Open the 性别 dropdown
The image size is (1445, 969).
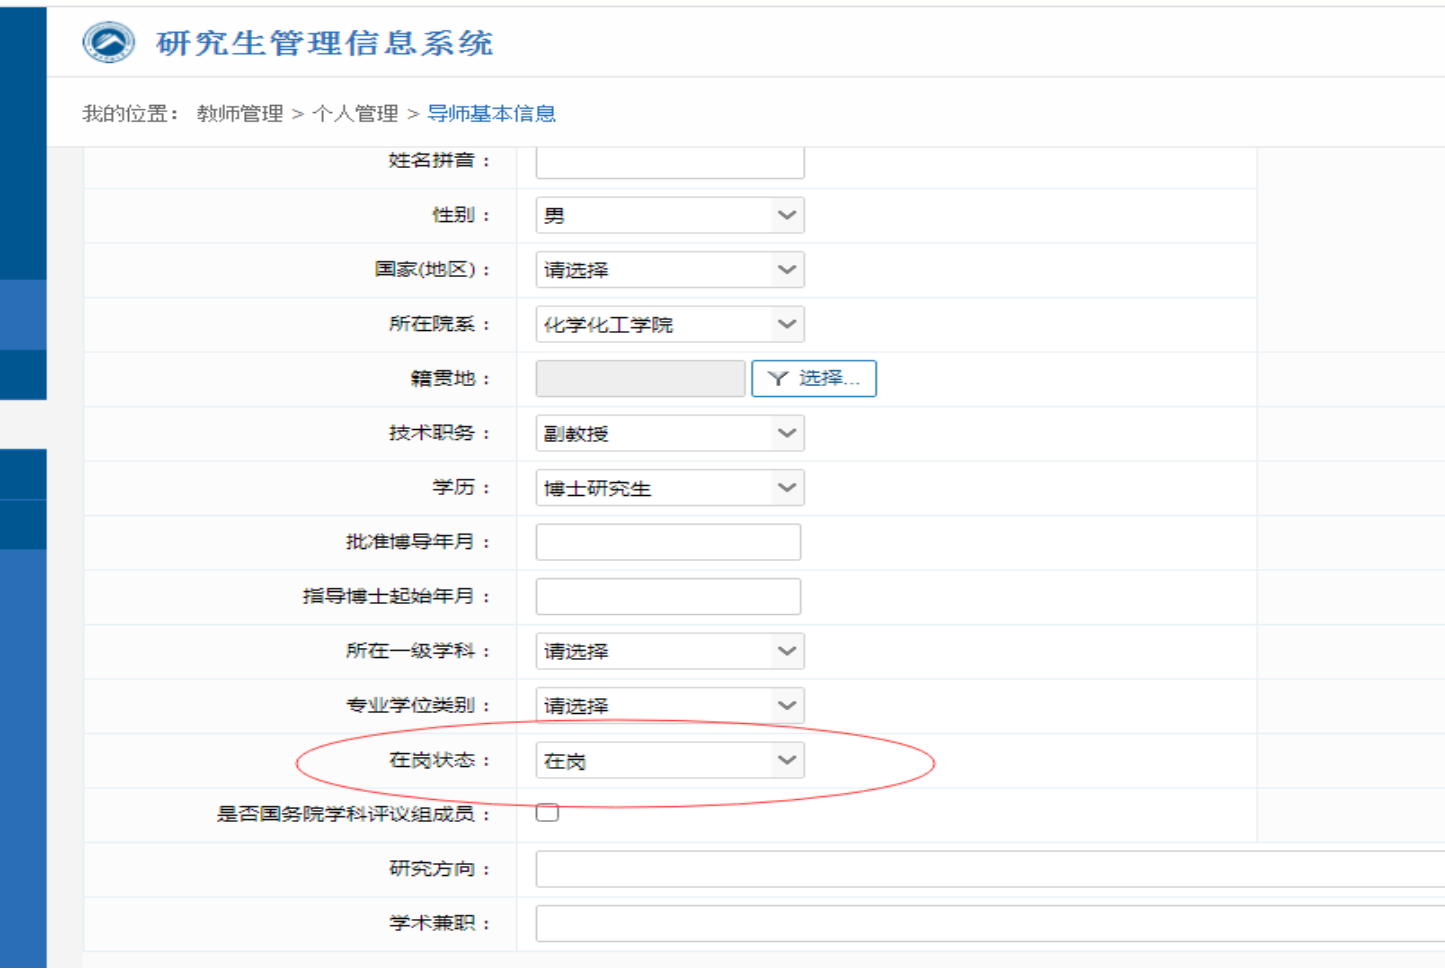pos(669,216)
